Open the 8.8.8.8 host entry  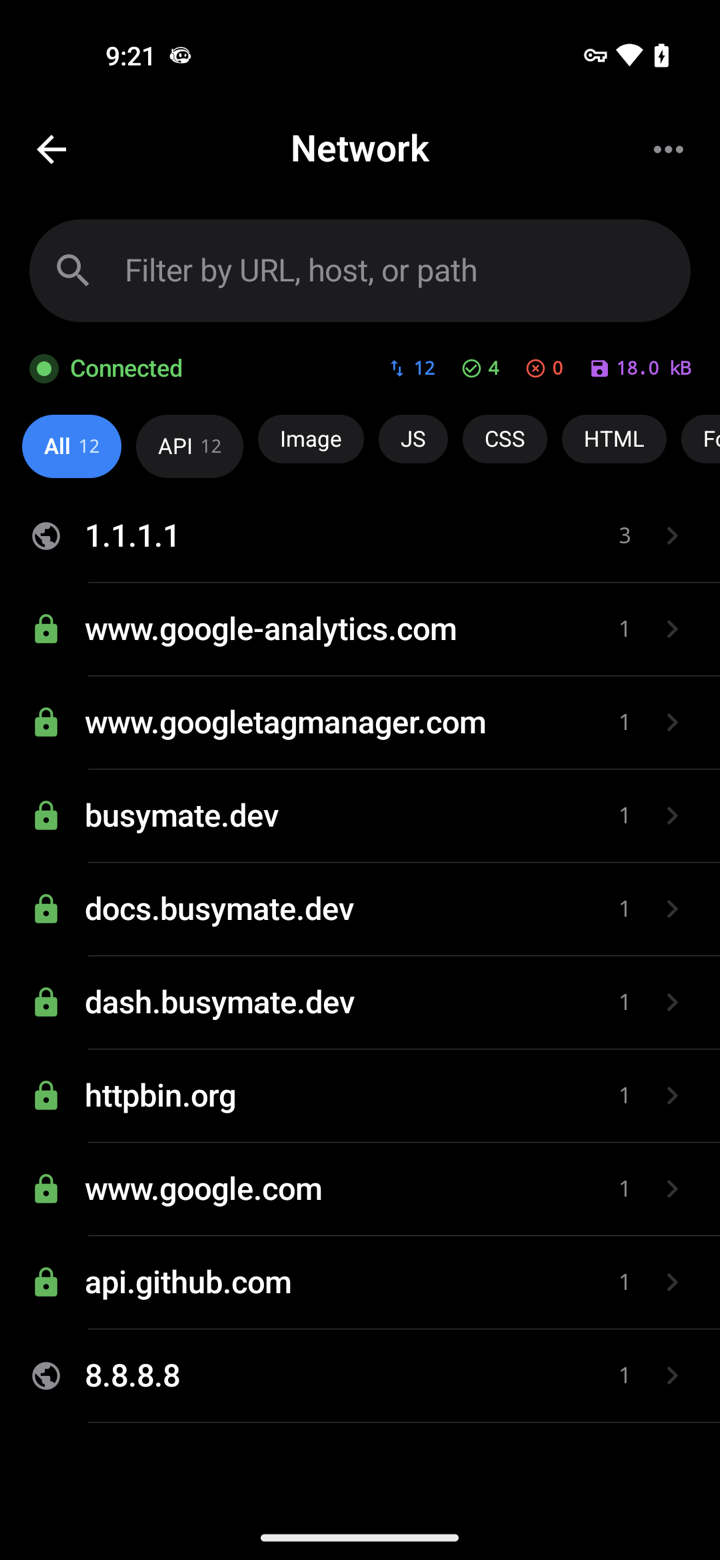tap(360, 1376)
